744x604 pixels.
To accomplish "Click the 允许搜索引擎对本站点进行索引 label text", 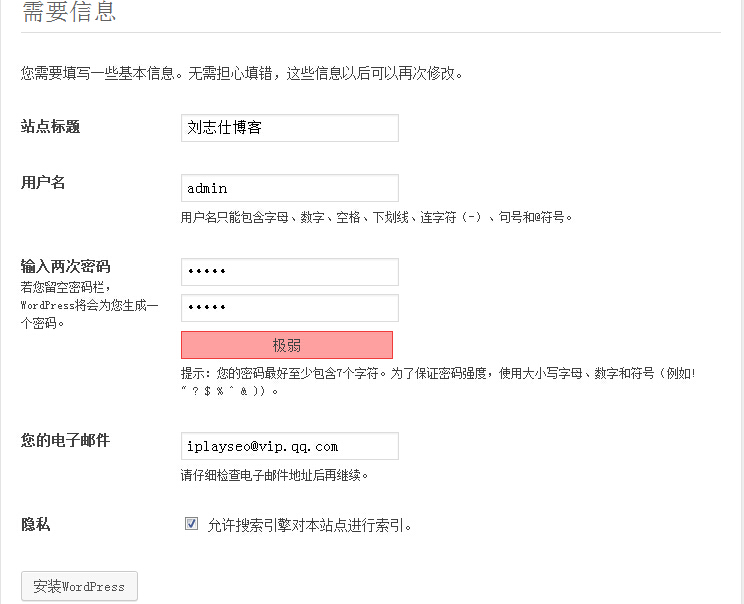I will point(309,525).
